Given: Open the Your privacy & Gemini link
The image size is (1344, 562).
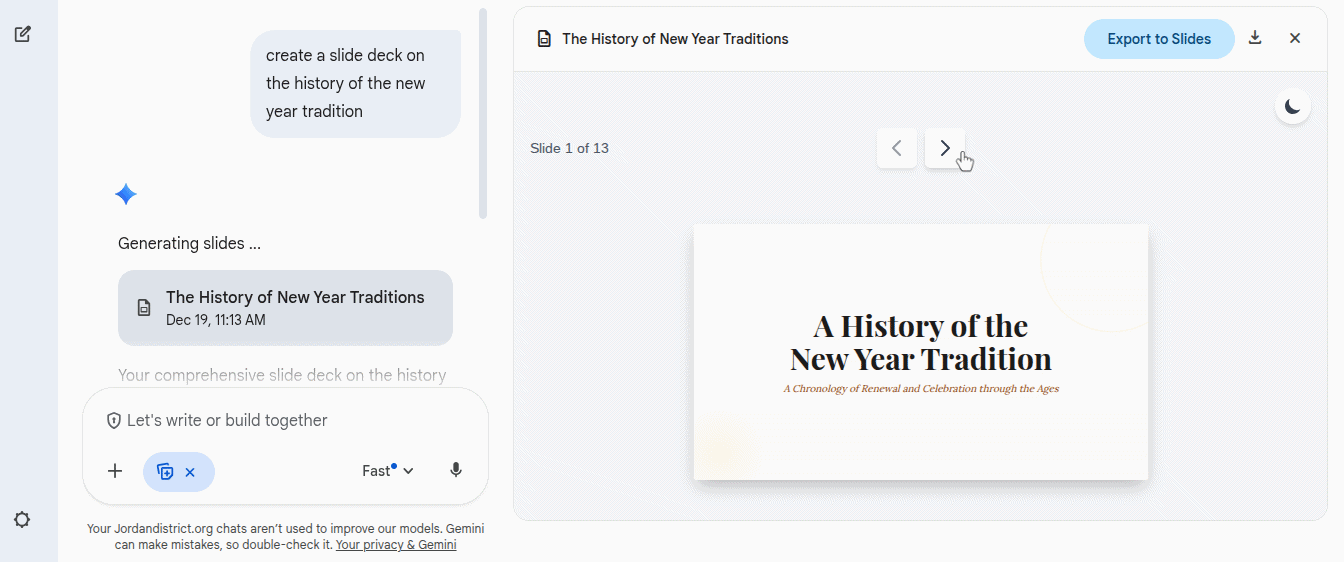Looking at the screenshot, I should coord(396,545).
